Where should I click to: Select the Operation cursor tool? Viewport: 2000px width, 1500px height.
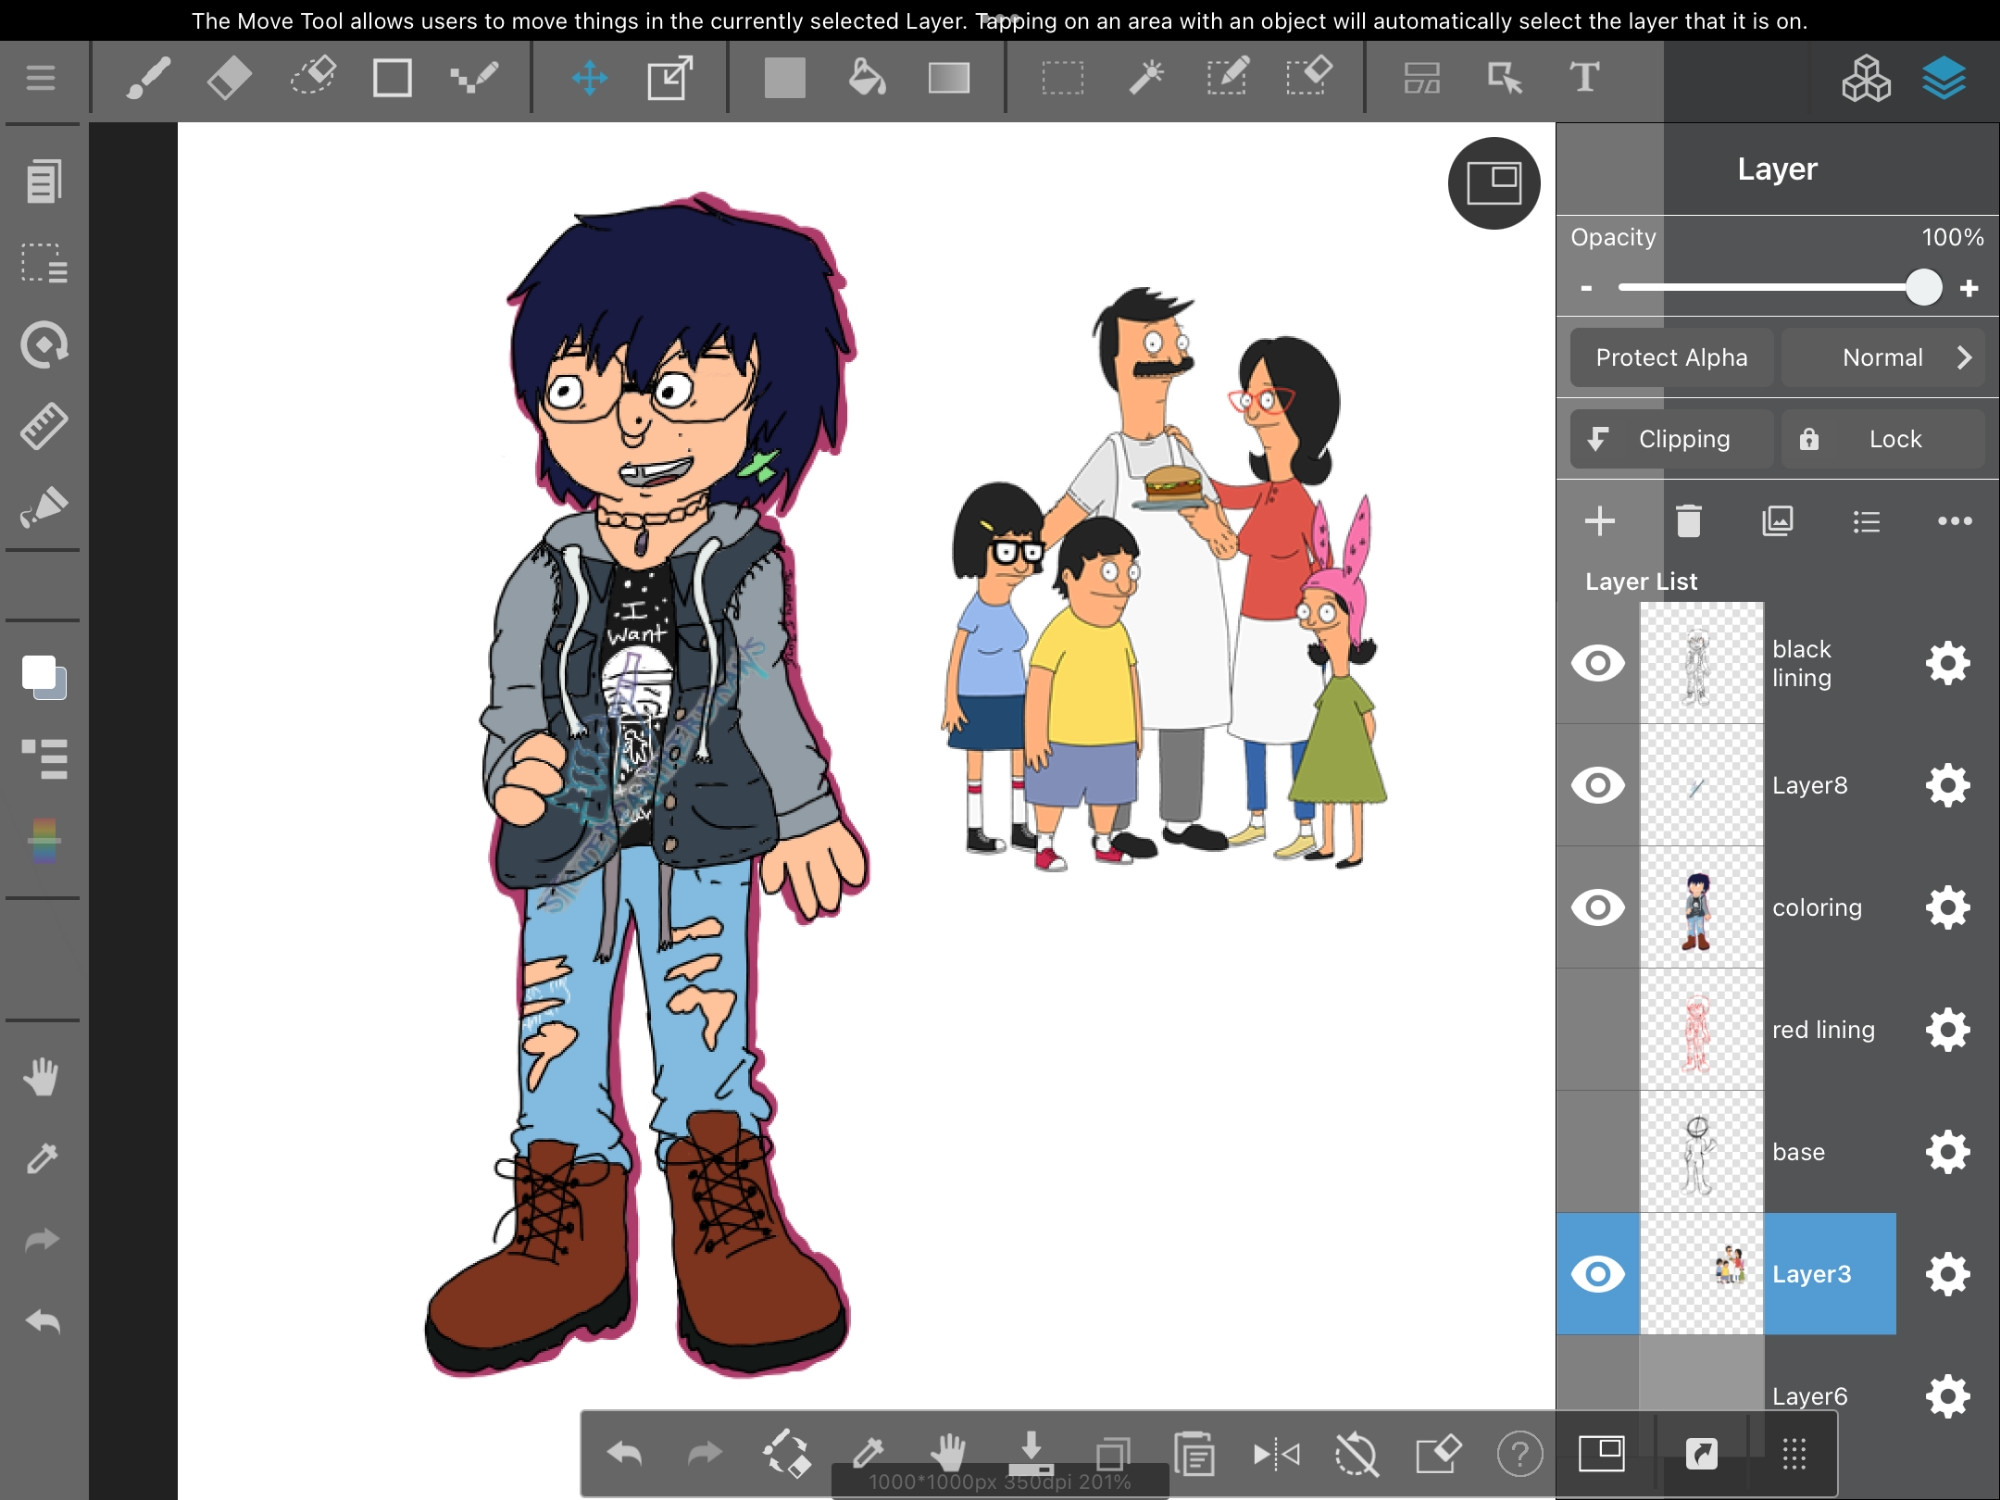click(x=1503, y=78)
